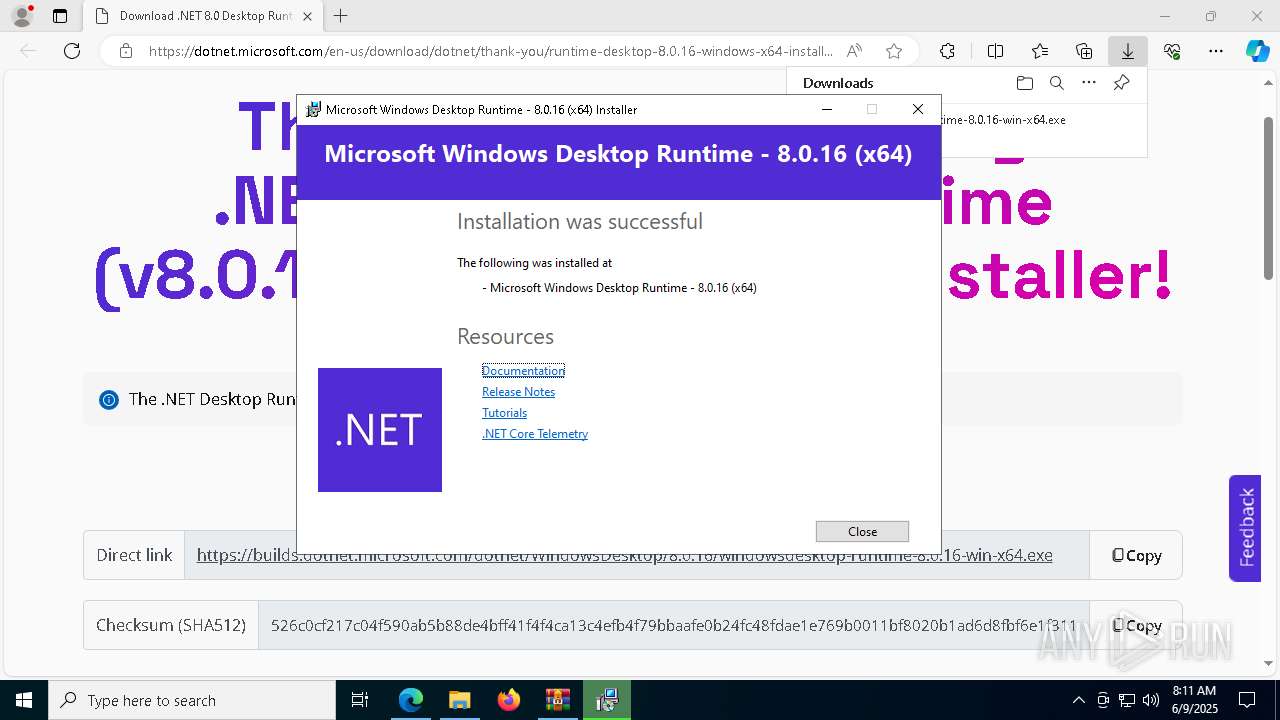
Task: Open a new Edge tab
Action: 340,16
